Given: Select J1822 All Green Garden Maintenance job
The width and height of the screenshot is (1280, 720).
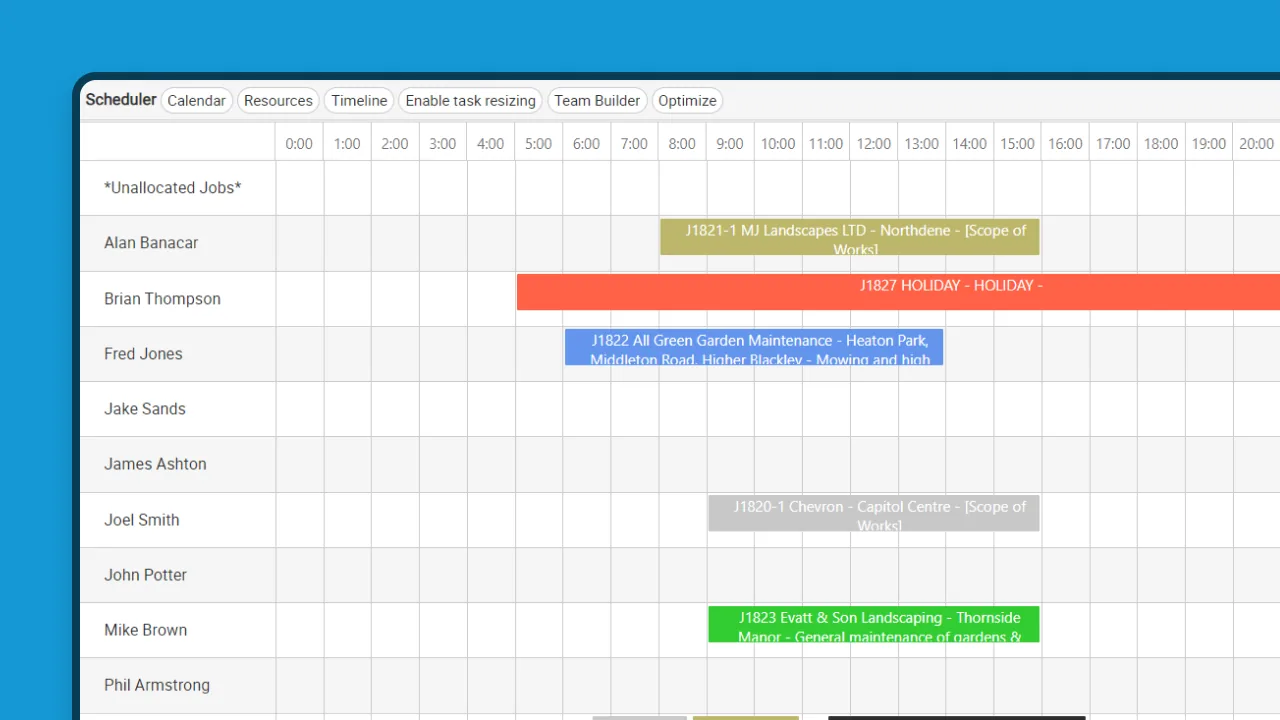Looking at the screenshot, I should coord(754,347).
